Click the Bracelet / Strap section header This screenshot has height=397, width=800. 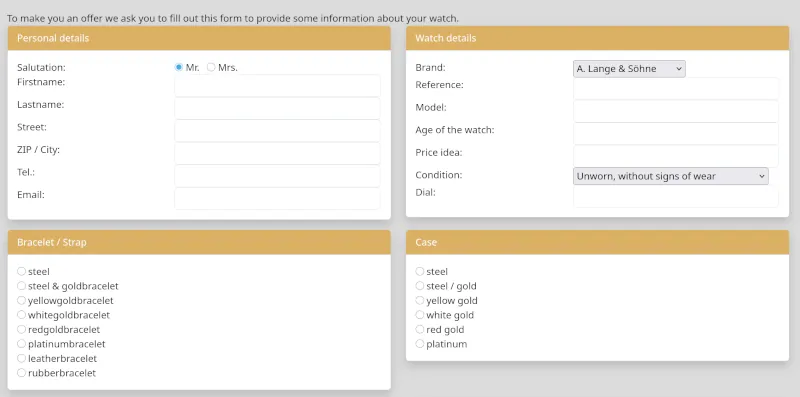coord(199,242)
